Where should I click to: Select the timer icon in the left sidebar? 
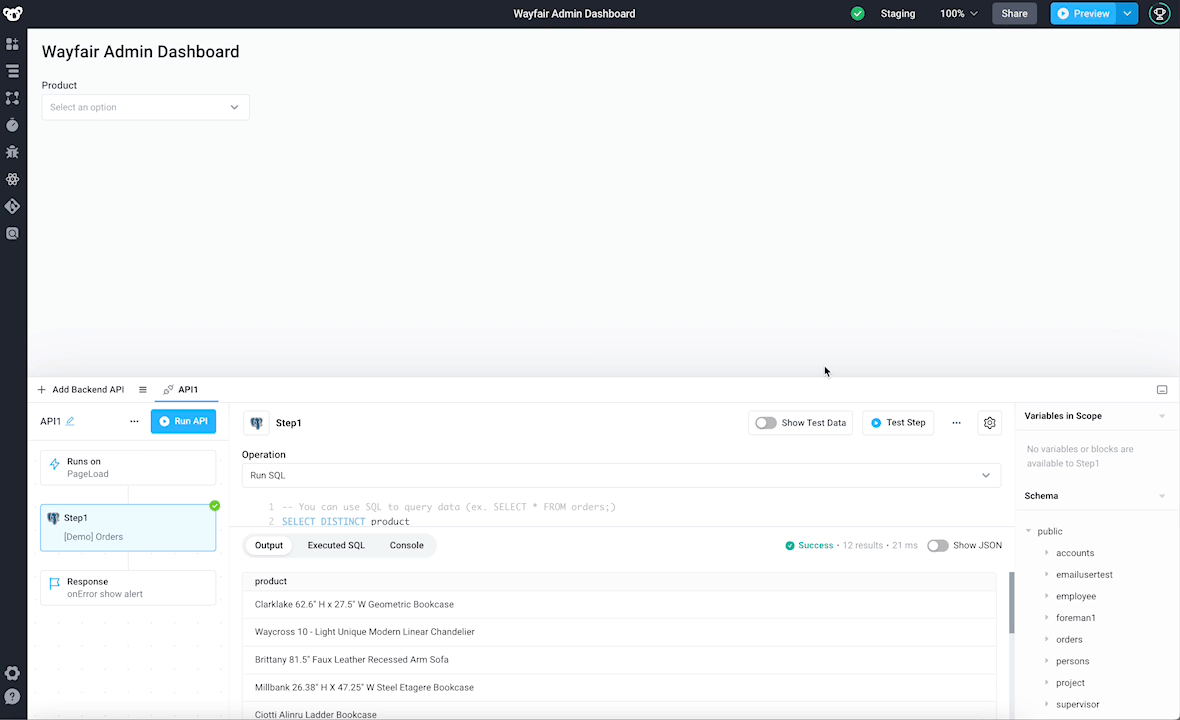13,125
